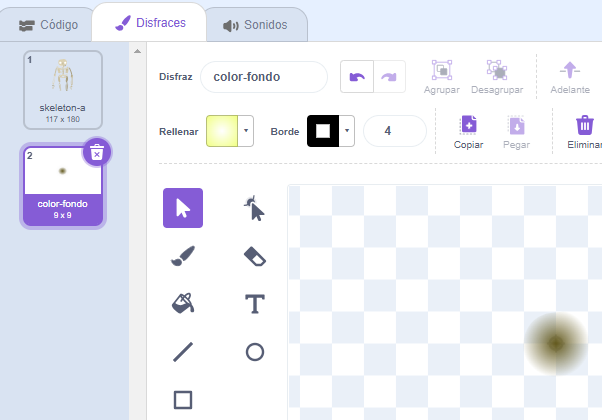Select the Fill bucket tool
This screenshot has width=602, height=420.
pyautogui.click(x=183, y=303)
